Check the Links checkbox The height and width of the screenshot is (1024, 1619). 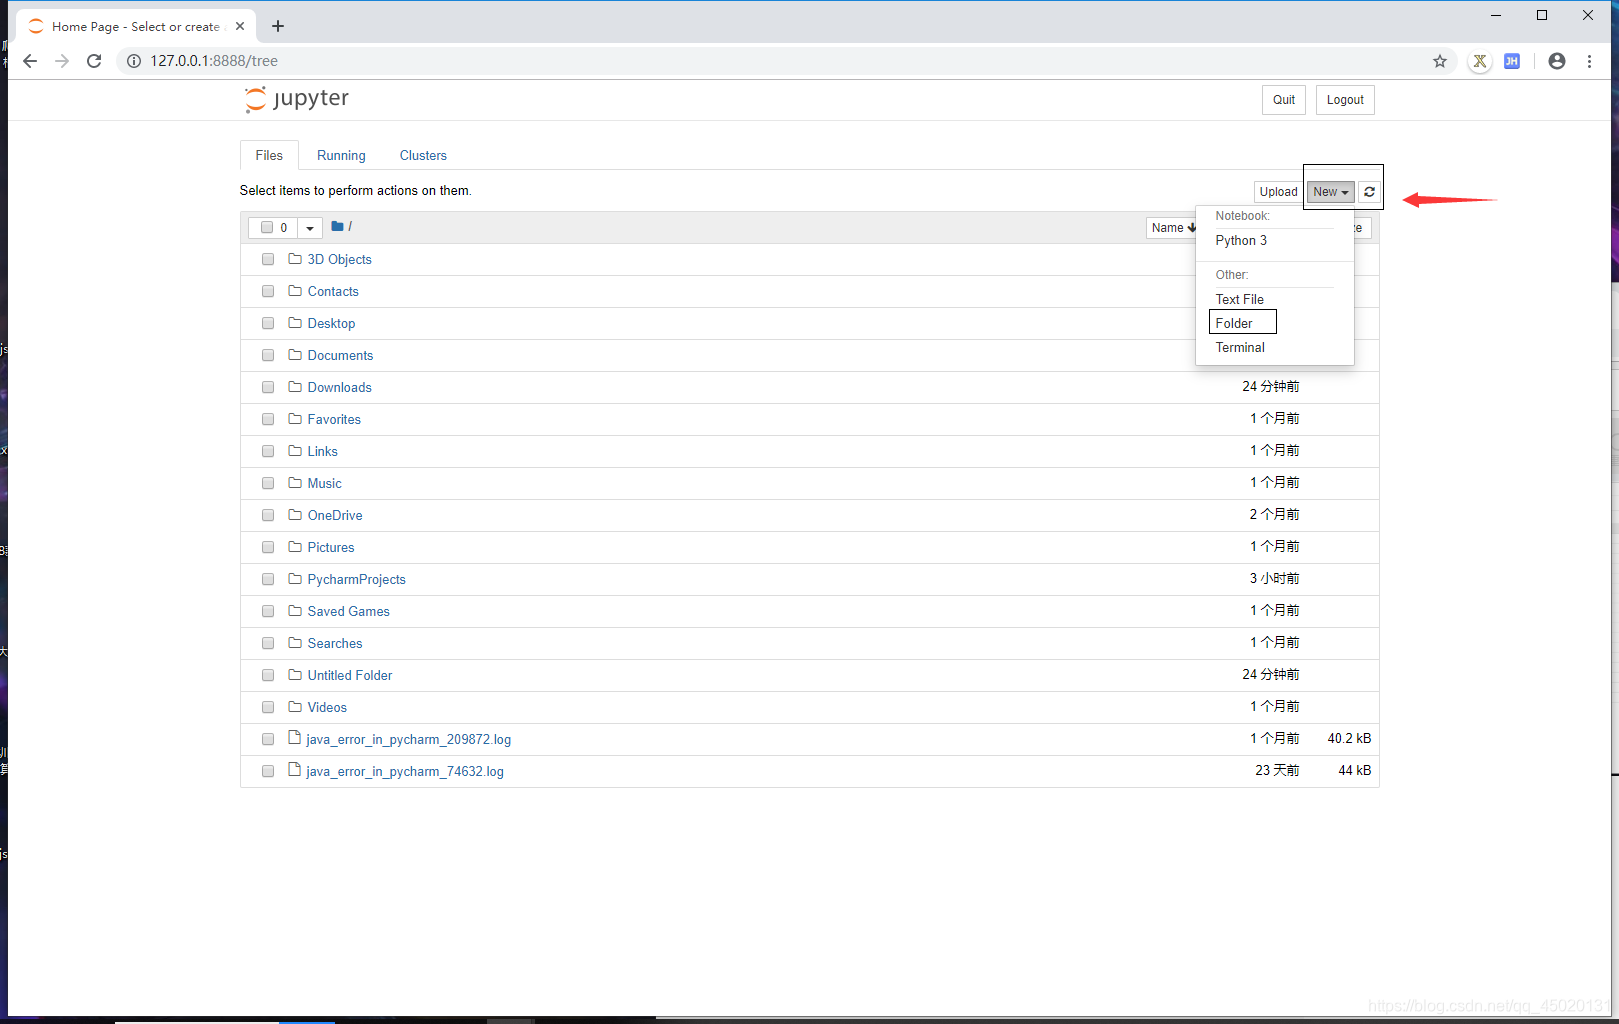268,451
